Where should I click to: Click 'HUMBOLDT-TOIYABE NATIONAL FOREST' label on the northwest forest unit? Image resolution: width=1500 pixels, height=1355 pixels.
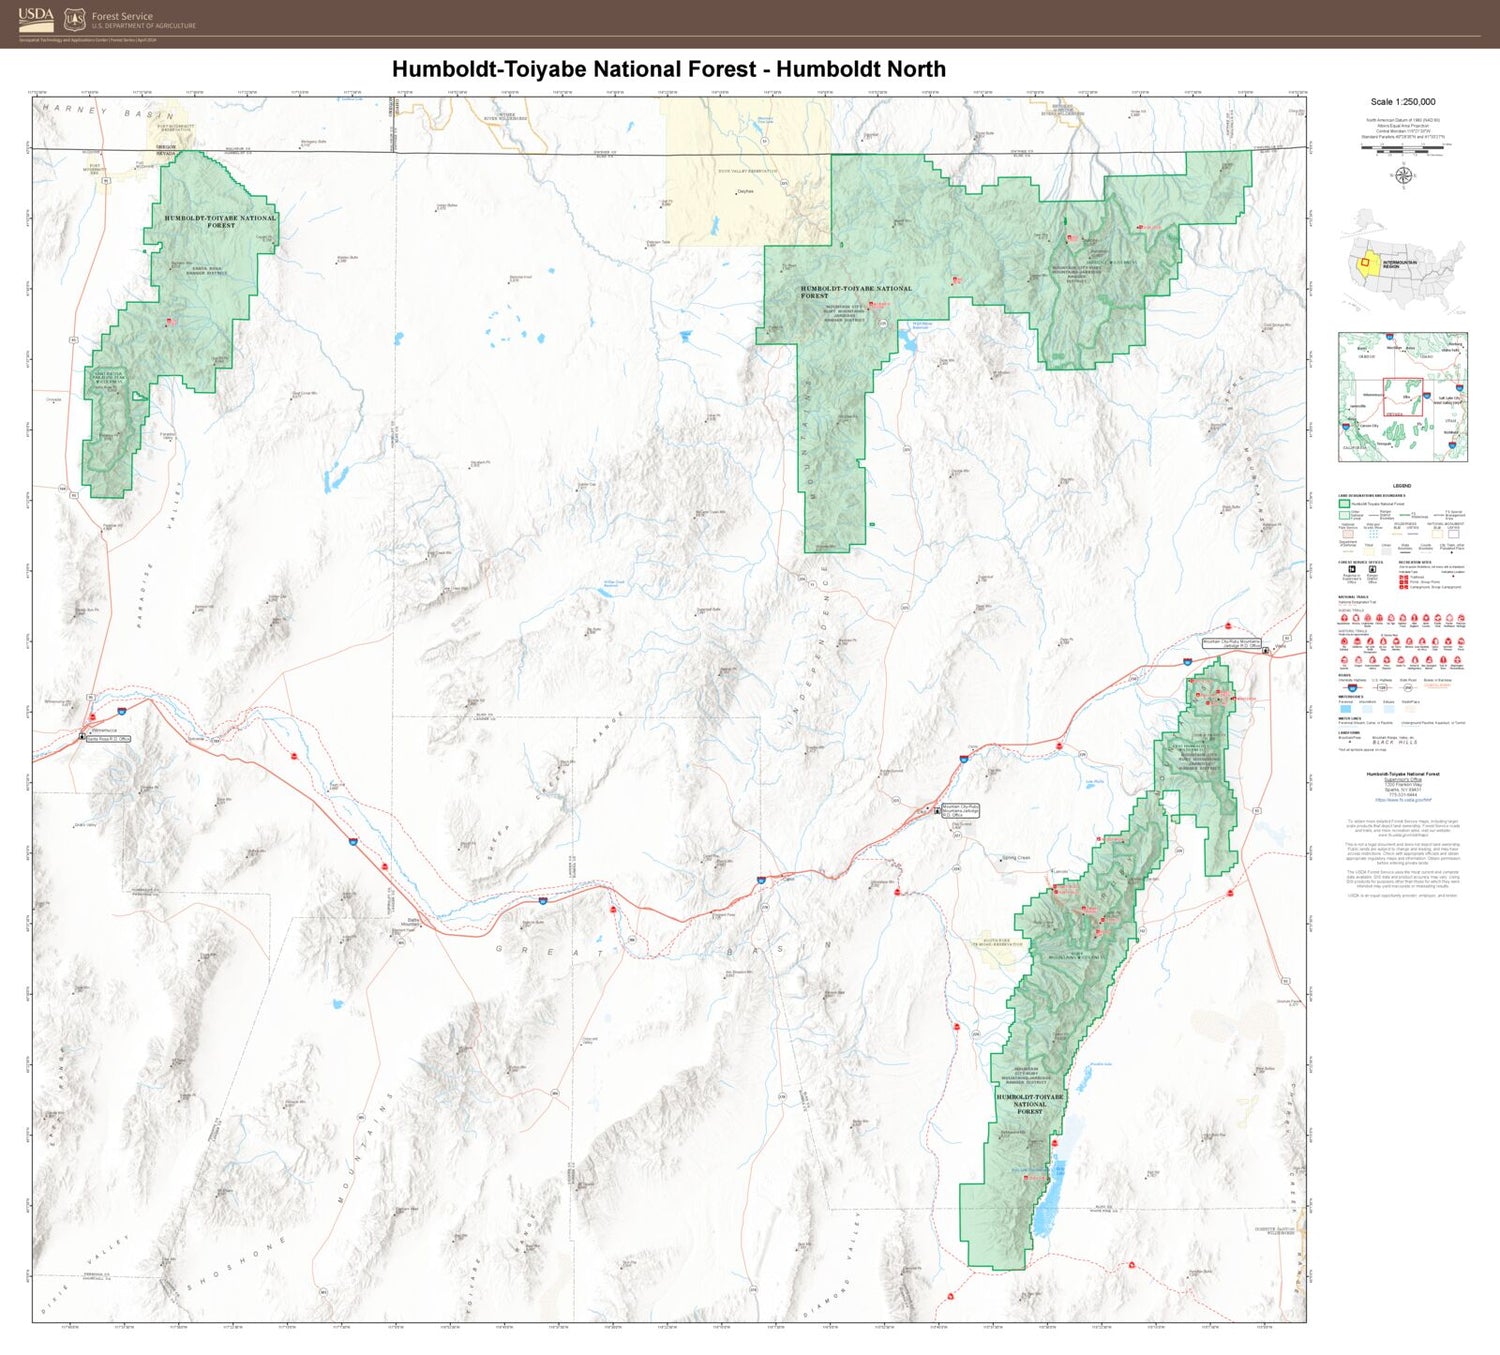click(x=220, y=222)
